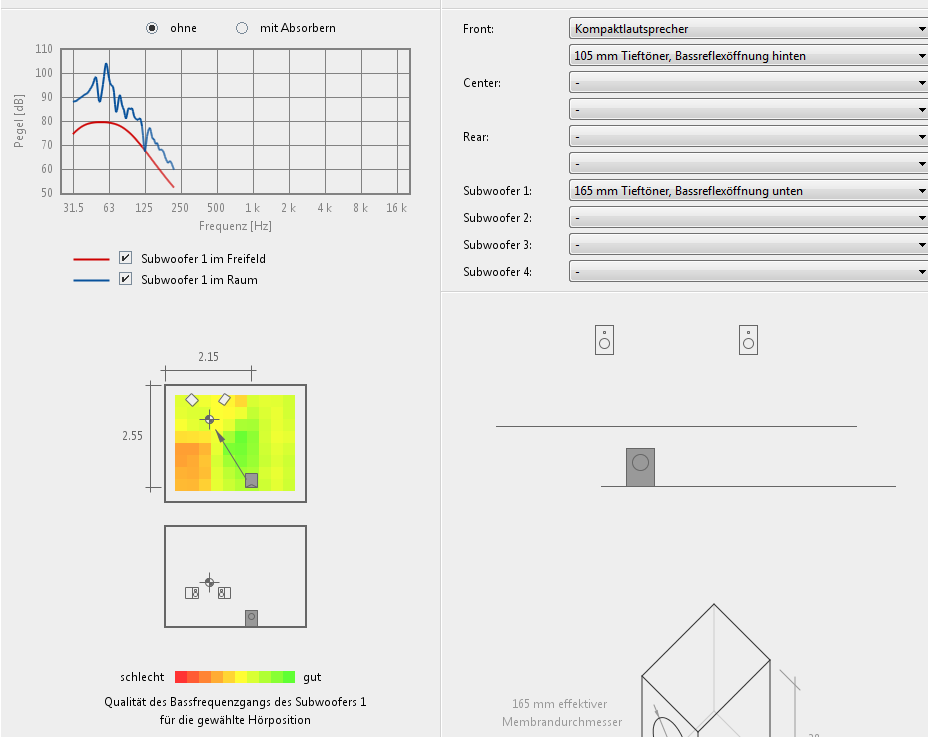This screenshot has height=737, width=928.
Task: Toggle 'Subwoofer 1 im Freifeld' checkbox
Action: coord(125,258)
